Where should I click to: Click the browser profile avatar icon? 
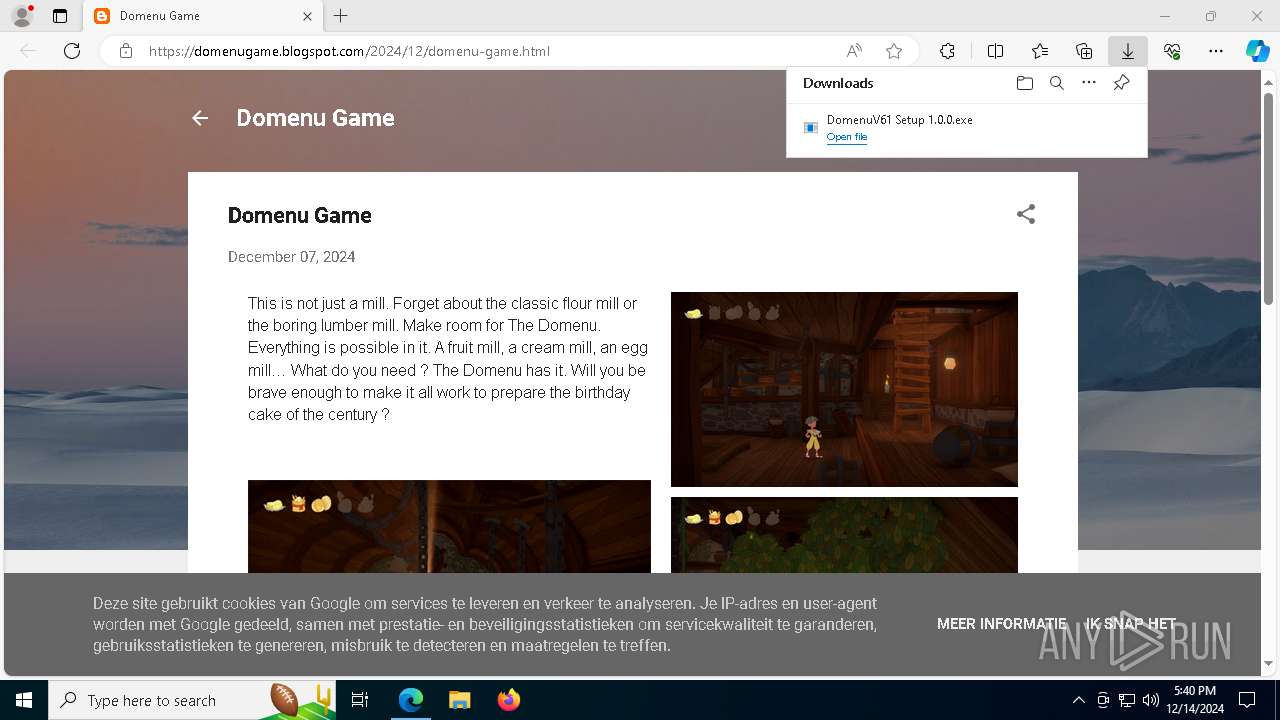pyautogui.click(x=21, y=16)
